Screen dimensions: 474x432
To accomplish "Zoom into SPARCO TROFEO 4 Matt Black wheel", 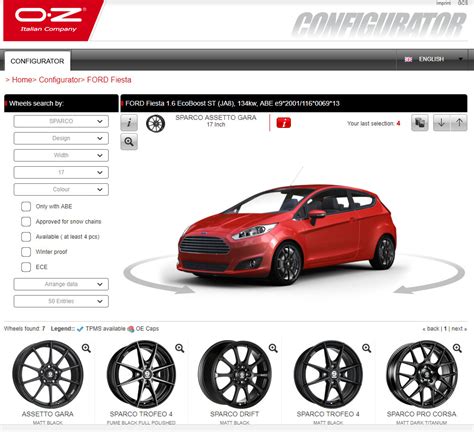I will tap(367, 348).
